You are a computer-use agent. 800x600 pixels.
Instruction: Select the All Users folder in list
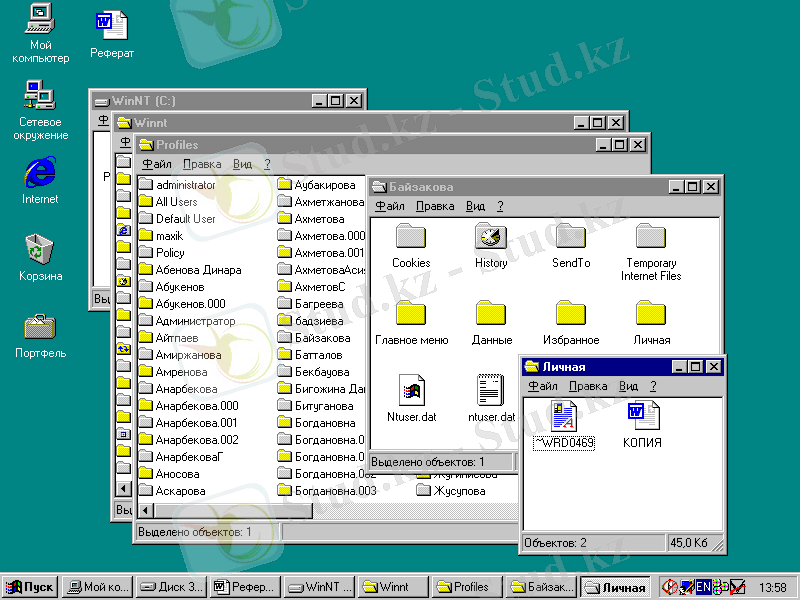176,202
